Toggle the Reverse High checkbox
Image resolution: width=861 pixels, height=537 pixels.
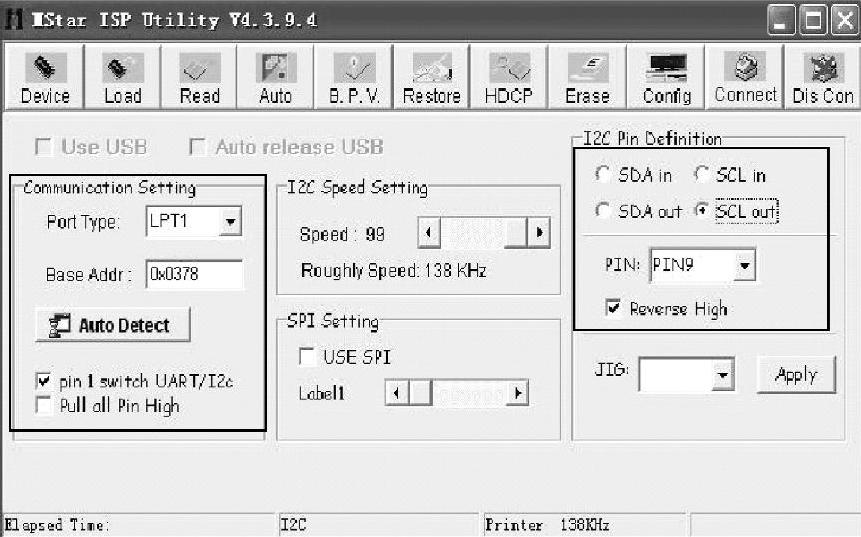click(x=613, y=307)
